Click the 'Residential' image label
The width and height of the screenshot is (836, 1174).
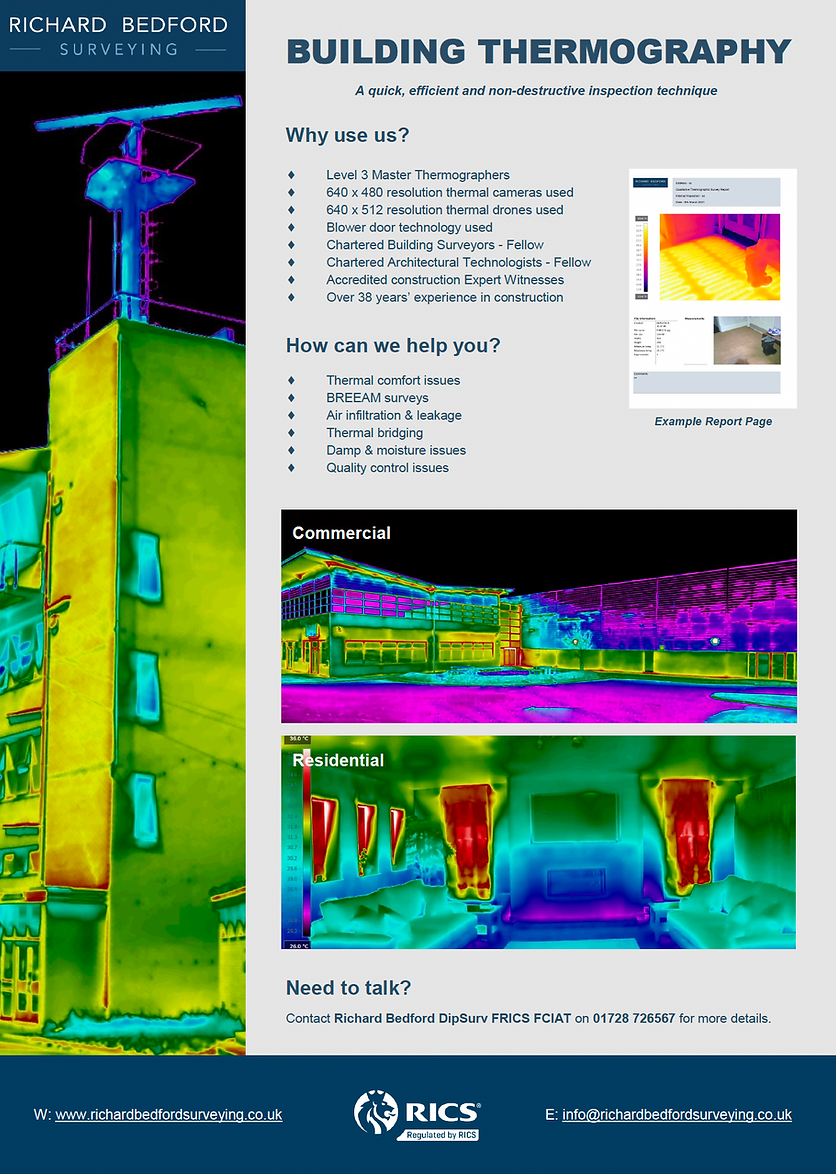(x=338, y=760)
